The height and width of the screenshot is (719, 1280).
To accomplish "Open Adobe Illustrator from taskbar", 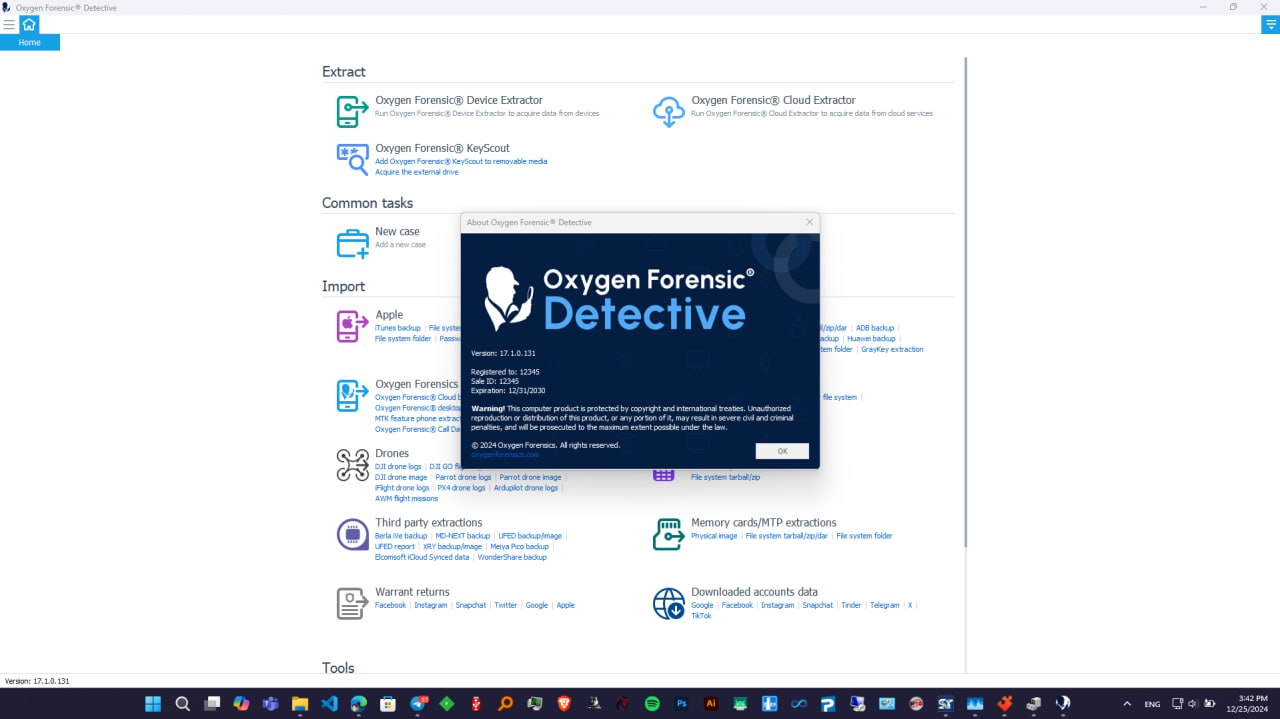I will (711, 703).
